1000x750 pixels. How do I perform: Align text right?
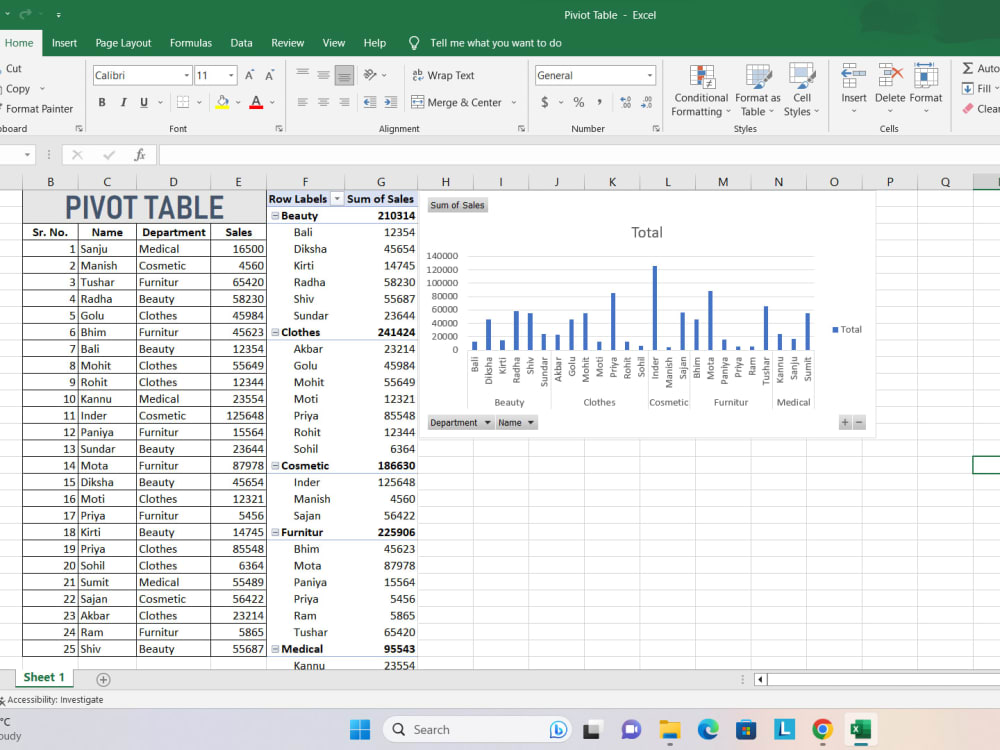pyautogui.click(x=344, y=102)
